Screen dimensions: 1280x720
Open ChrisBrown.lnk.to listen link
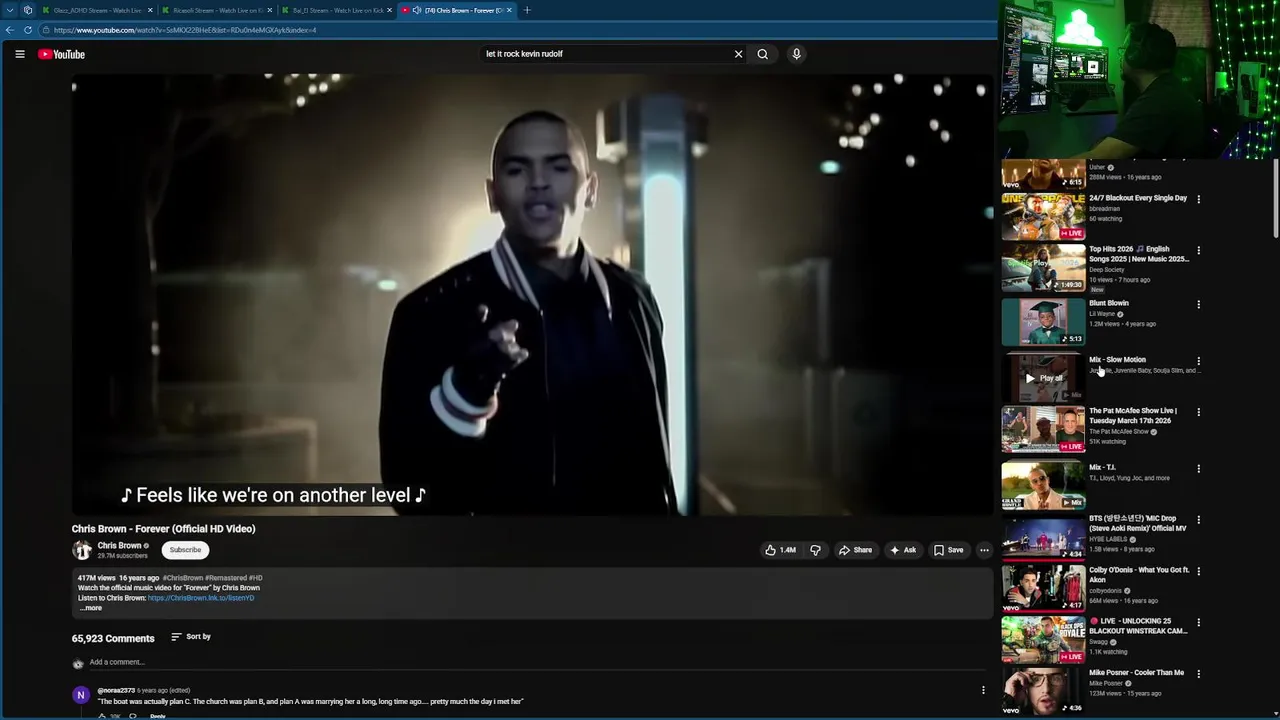coord(201,598)
